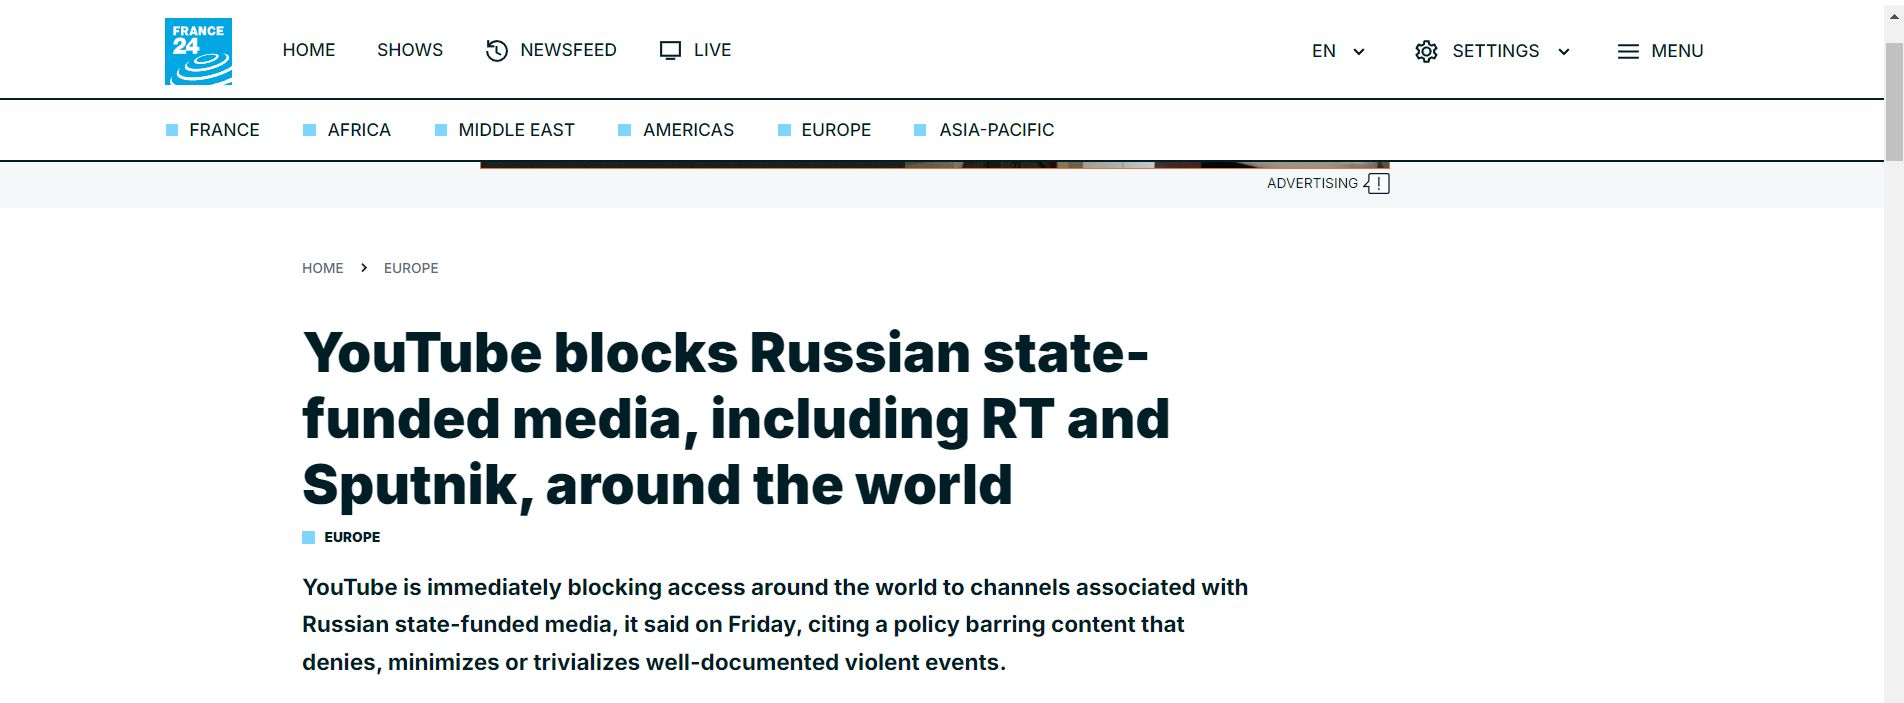Viewport: 1904px width, 703px height.
Task: Click the breadcrumb arrow after Home
Action: (364, 267)
